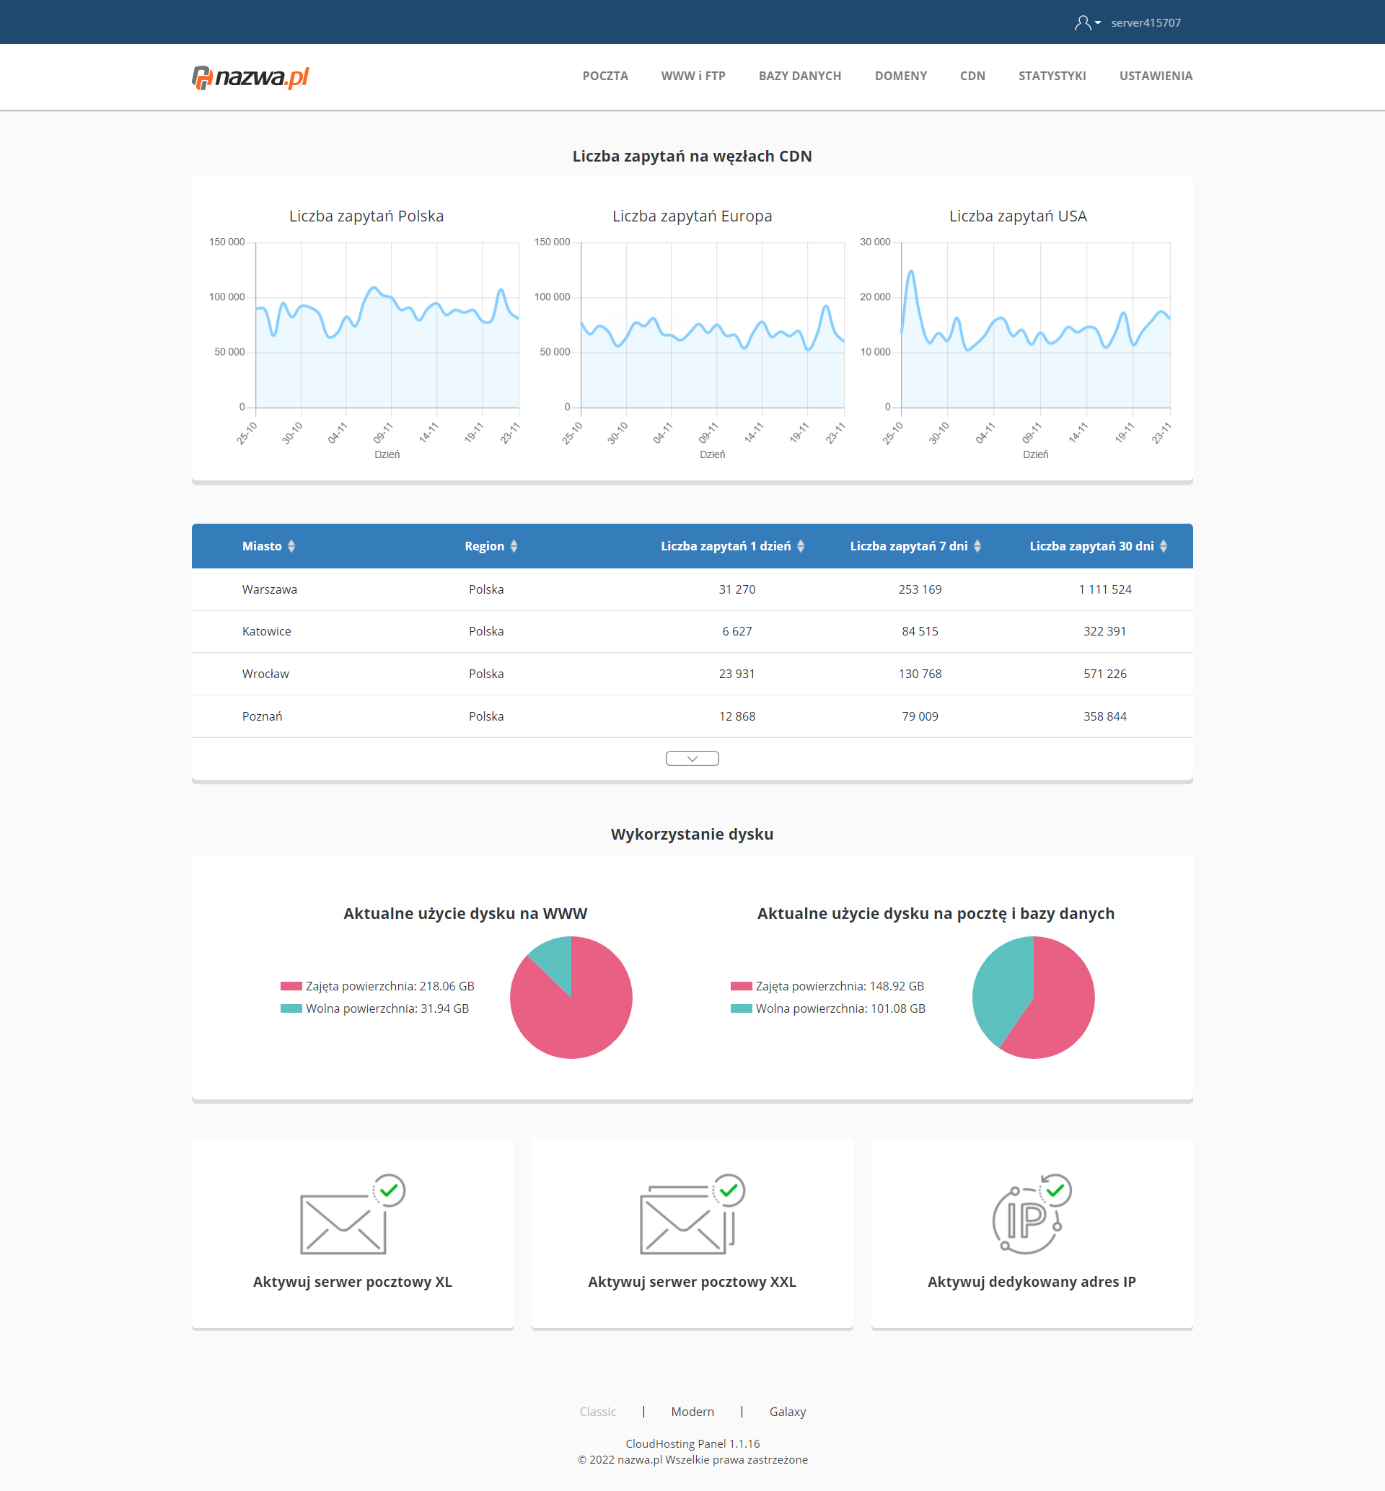The height and width of the screenshot is (1491, 1385).
Task: Go to the CDN menu
Action: pyautogui.click(x=973, y=76)
